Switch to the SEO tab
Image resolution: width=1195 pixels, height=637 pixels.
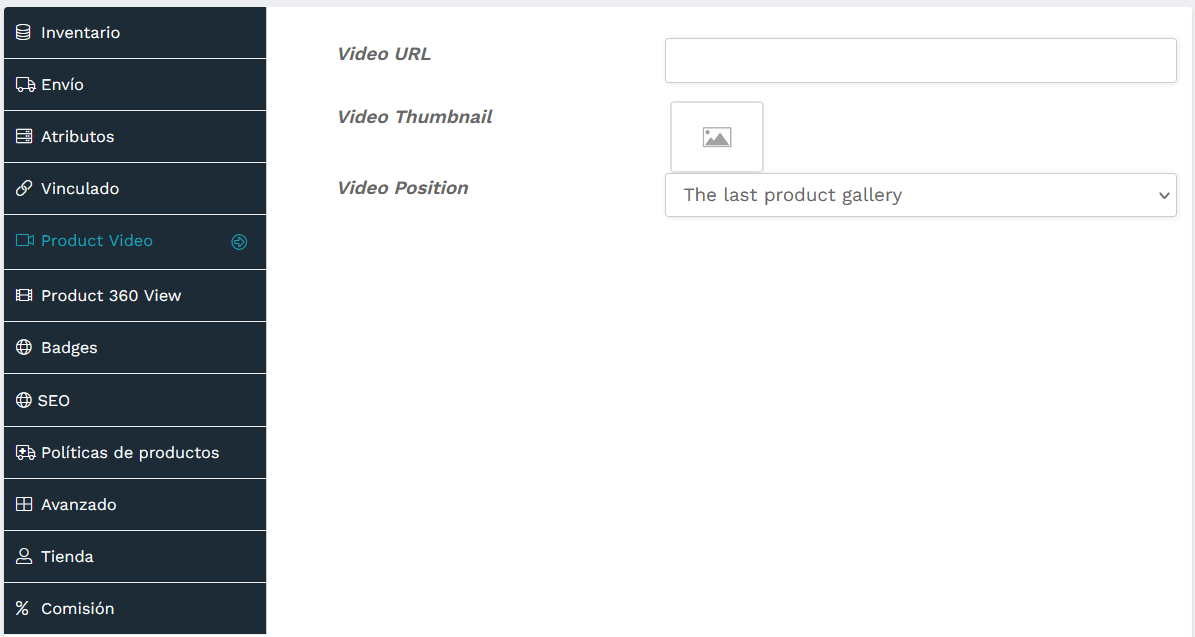[55, 400]
